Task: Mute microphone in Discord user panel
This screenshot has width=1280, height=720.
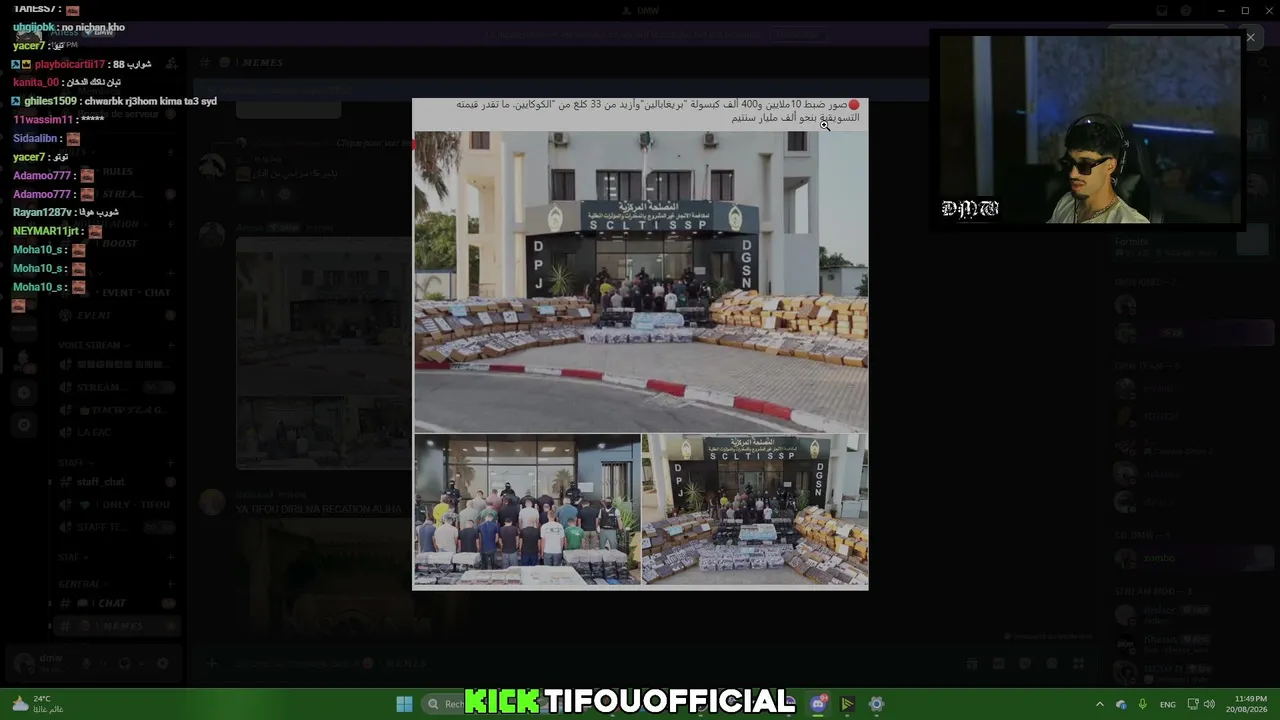Action: point(87,663)
